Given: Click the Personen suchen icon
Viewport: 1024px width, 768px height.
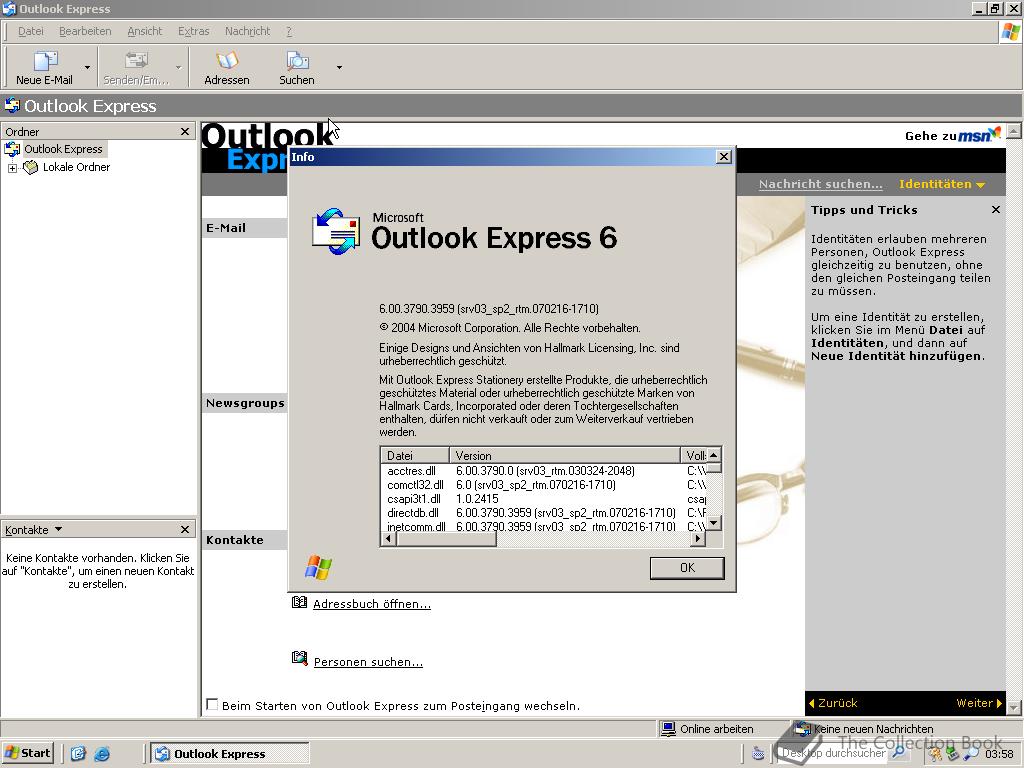Looking at the screenshot, I should tap(299, 658).
